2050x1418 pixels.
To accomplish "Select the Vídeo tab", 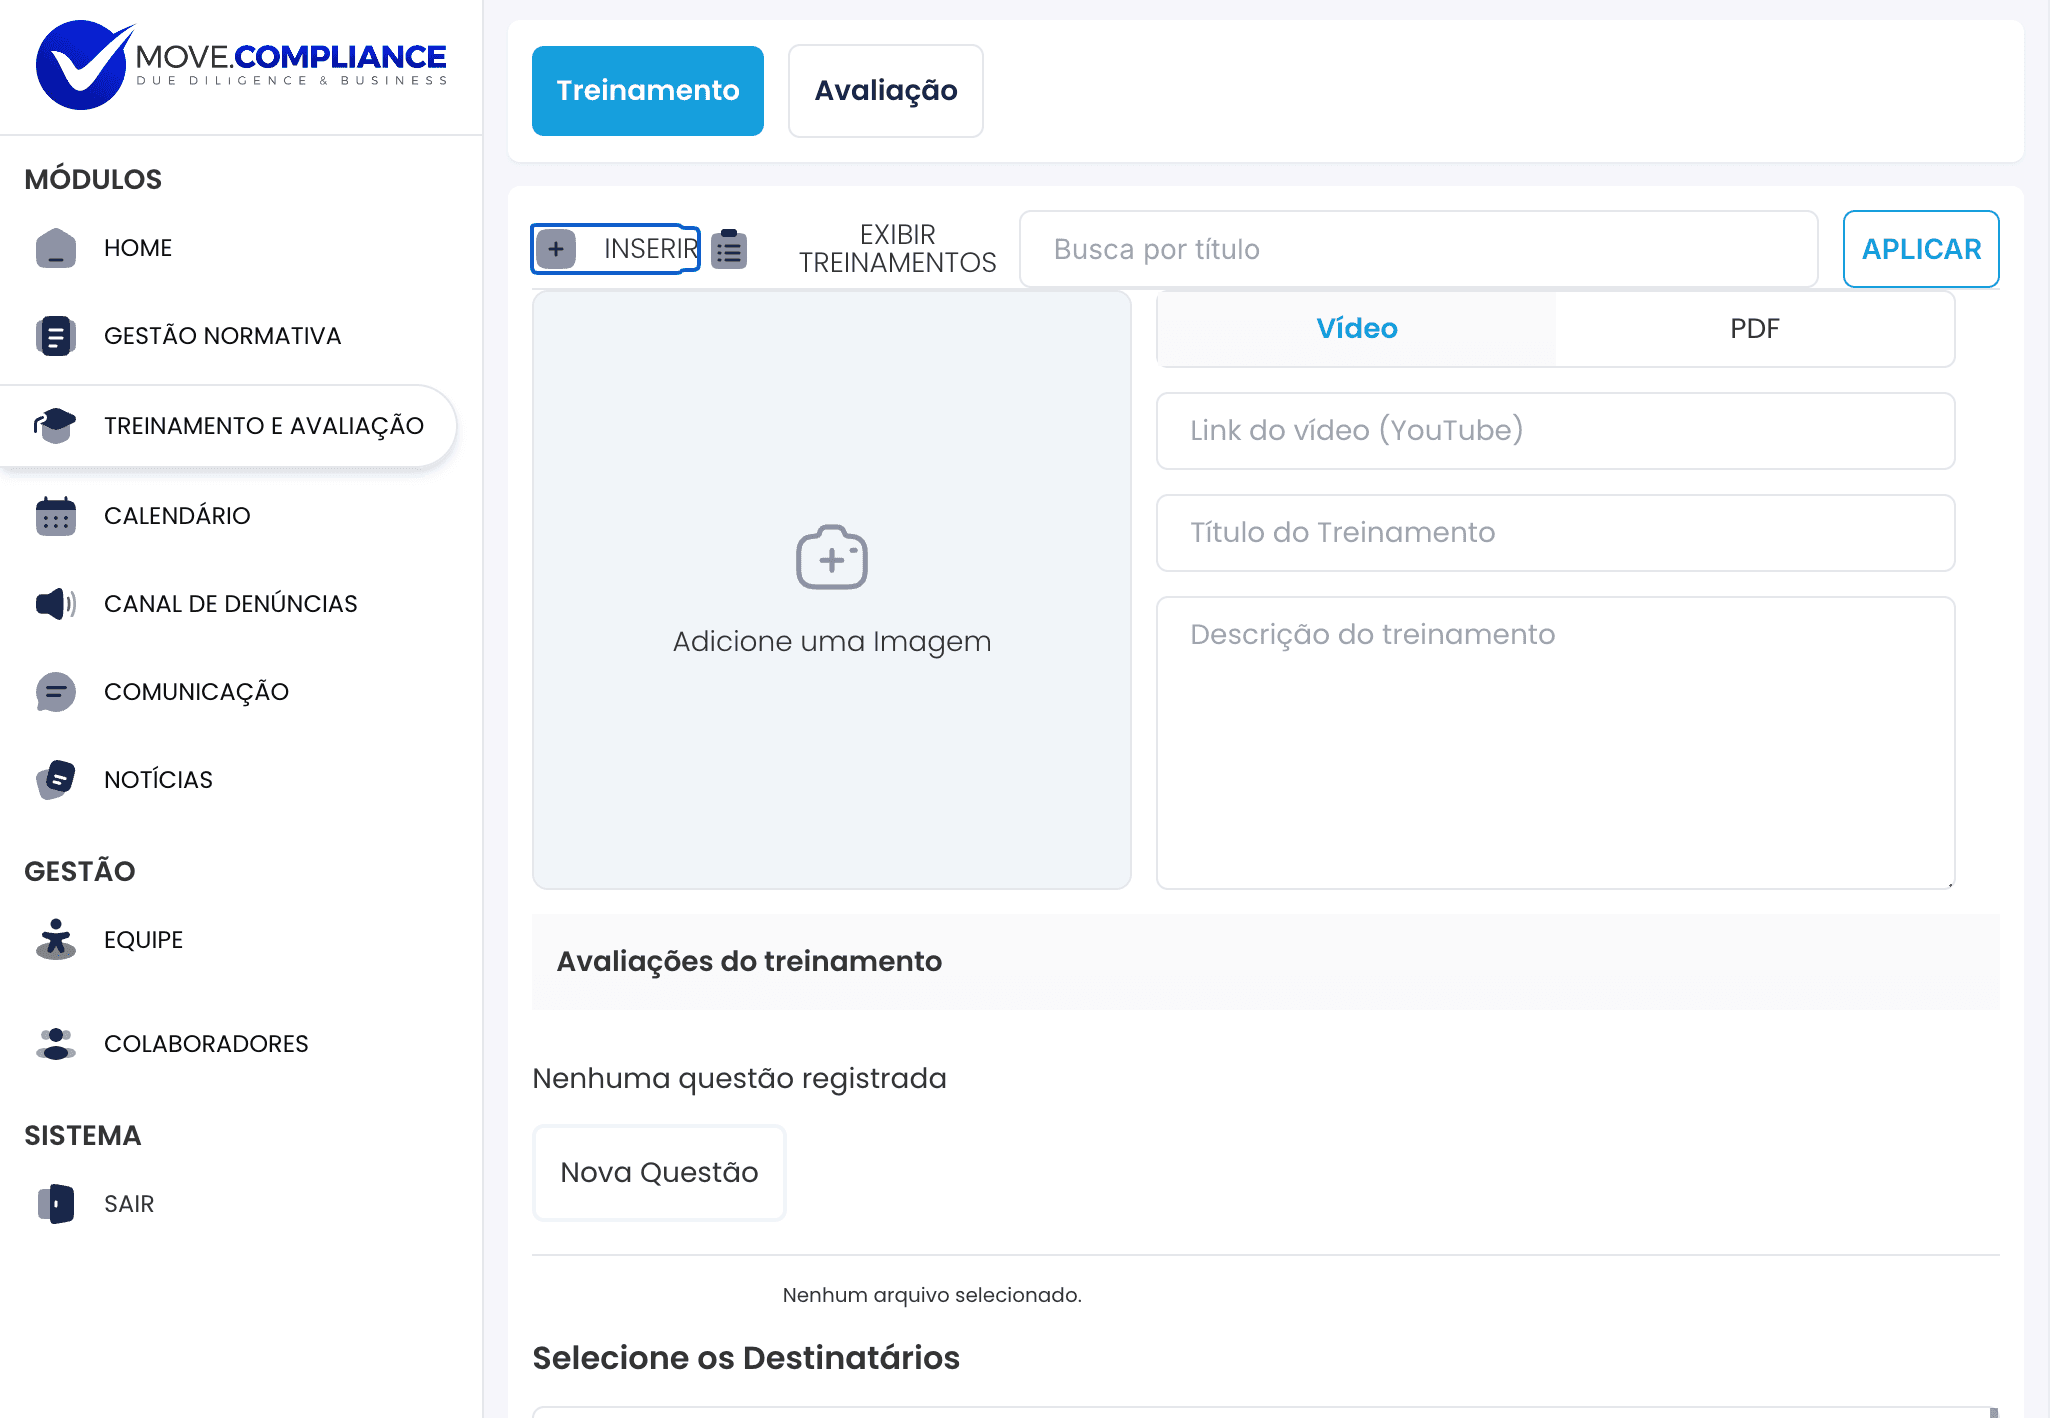I will (1356, 329).
